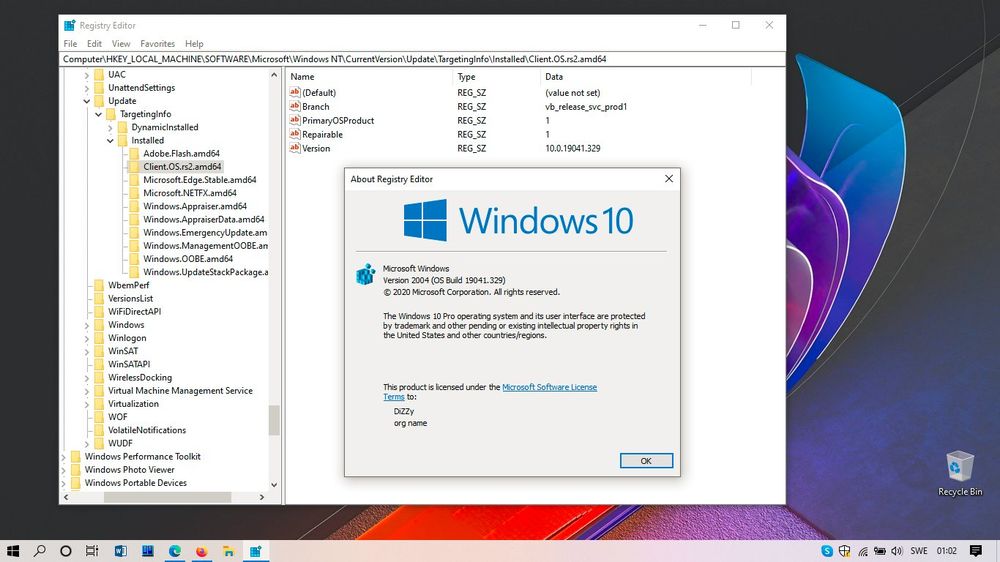
Task: Click horizontal scrollbar right arrow in tree
Action: (261, 497)
